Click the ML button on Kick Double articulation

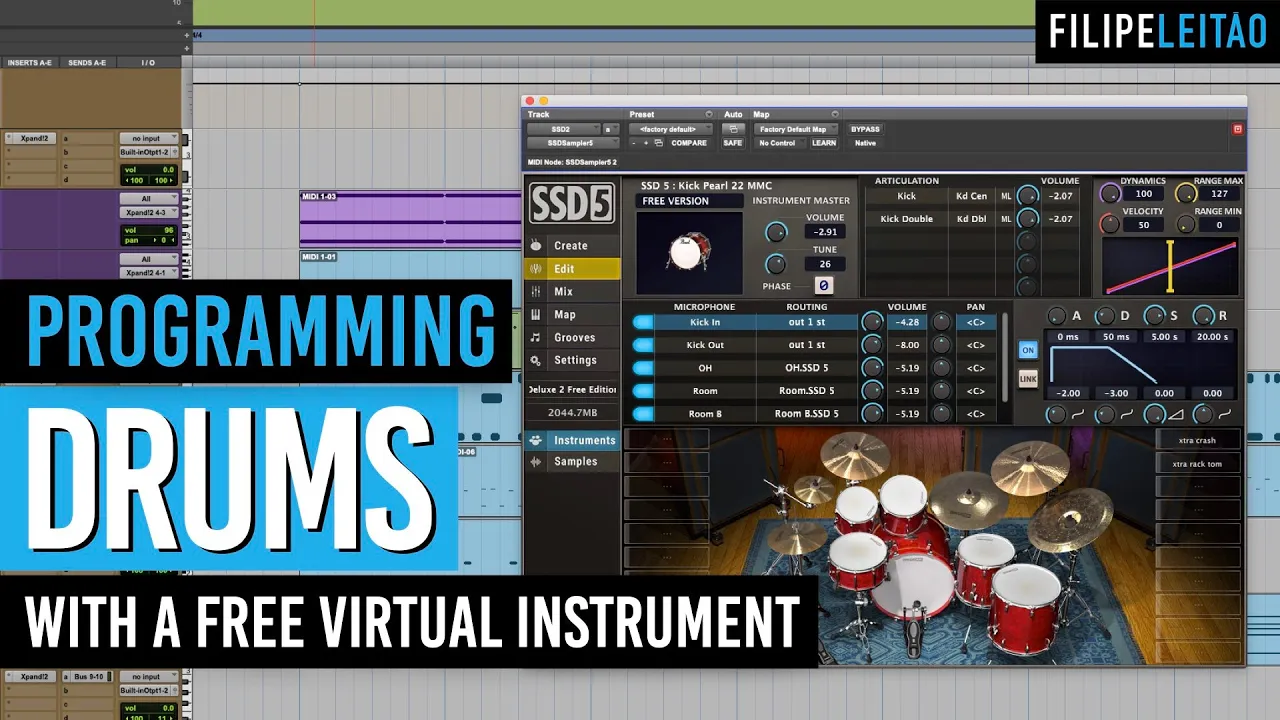[1006, 218]
